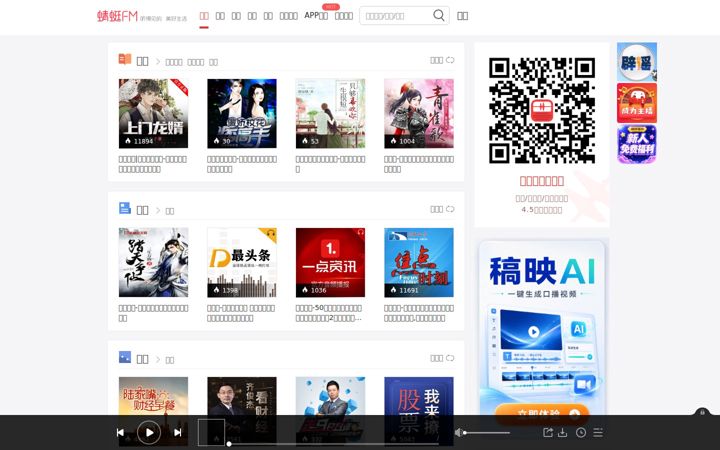
Task: Open the playlist icon in player bar
Action: click(598, 432)
